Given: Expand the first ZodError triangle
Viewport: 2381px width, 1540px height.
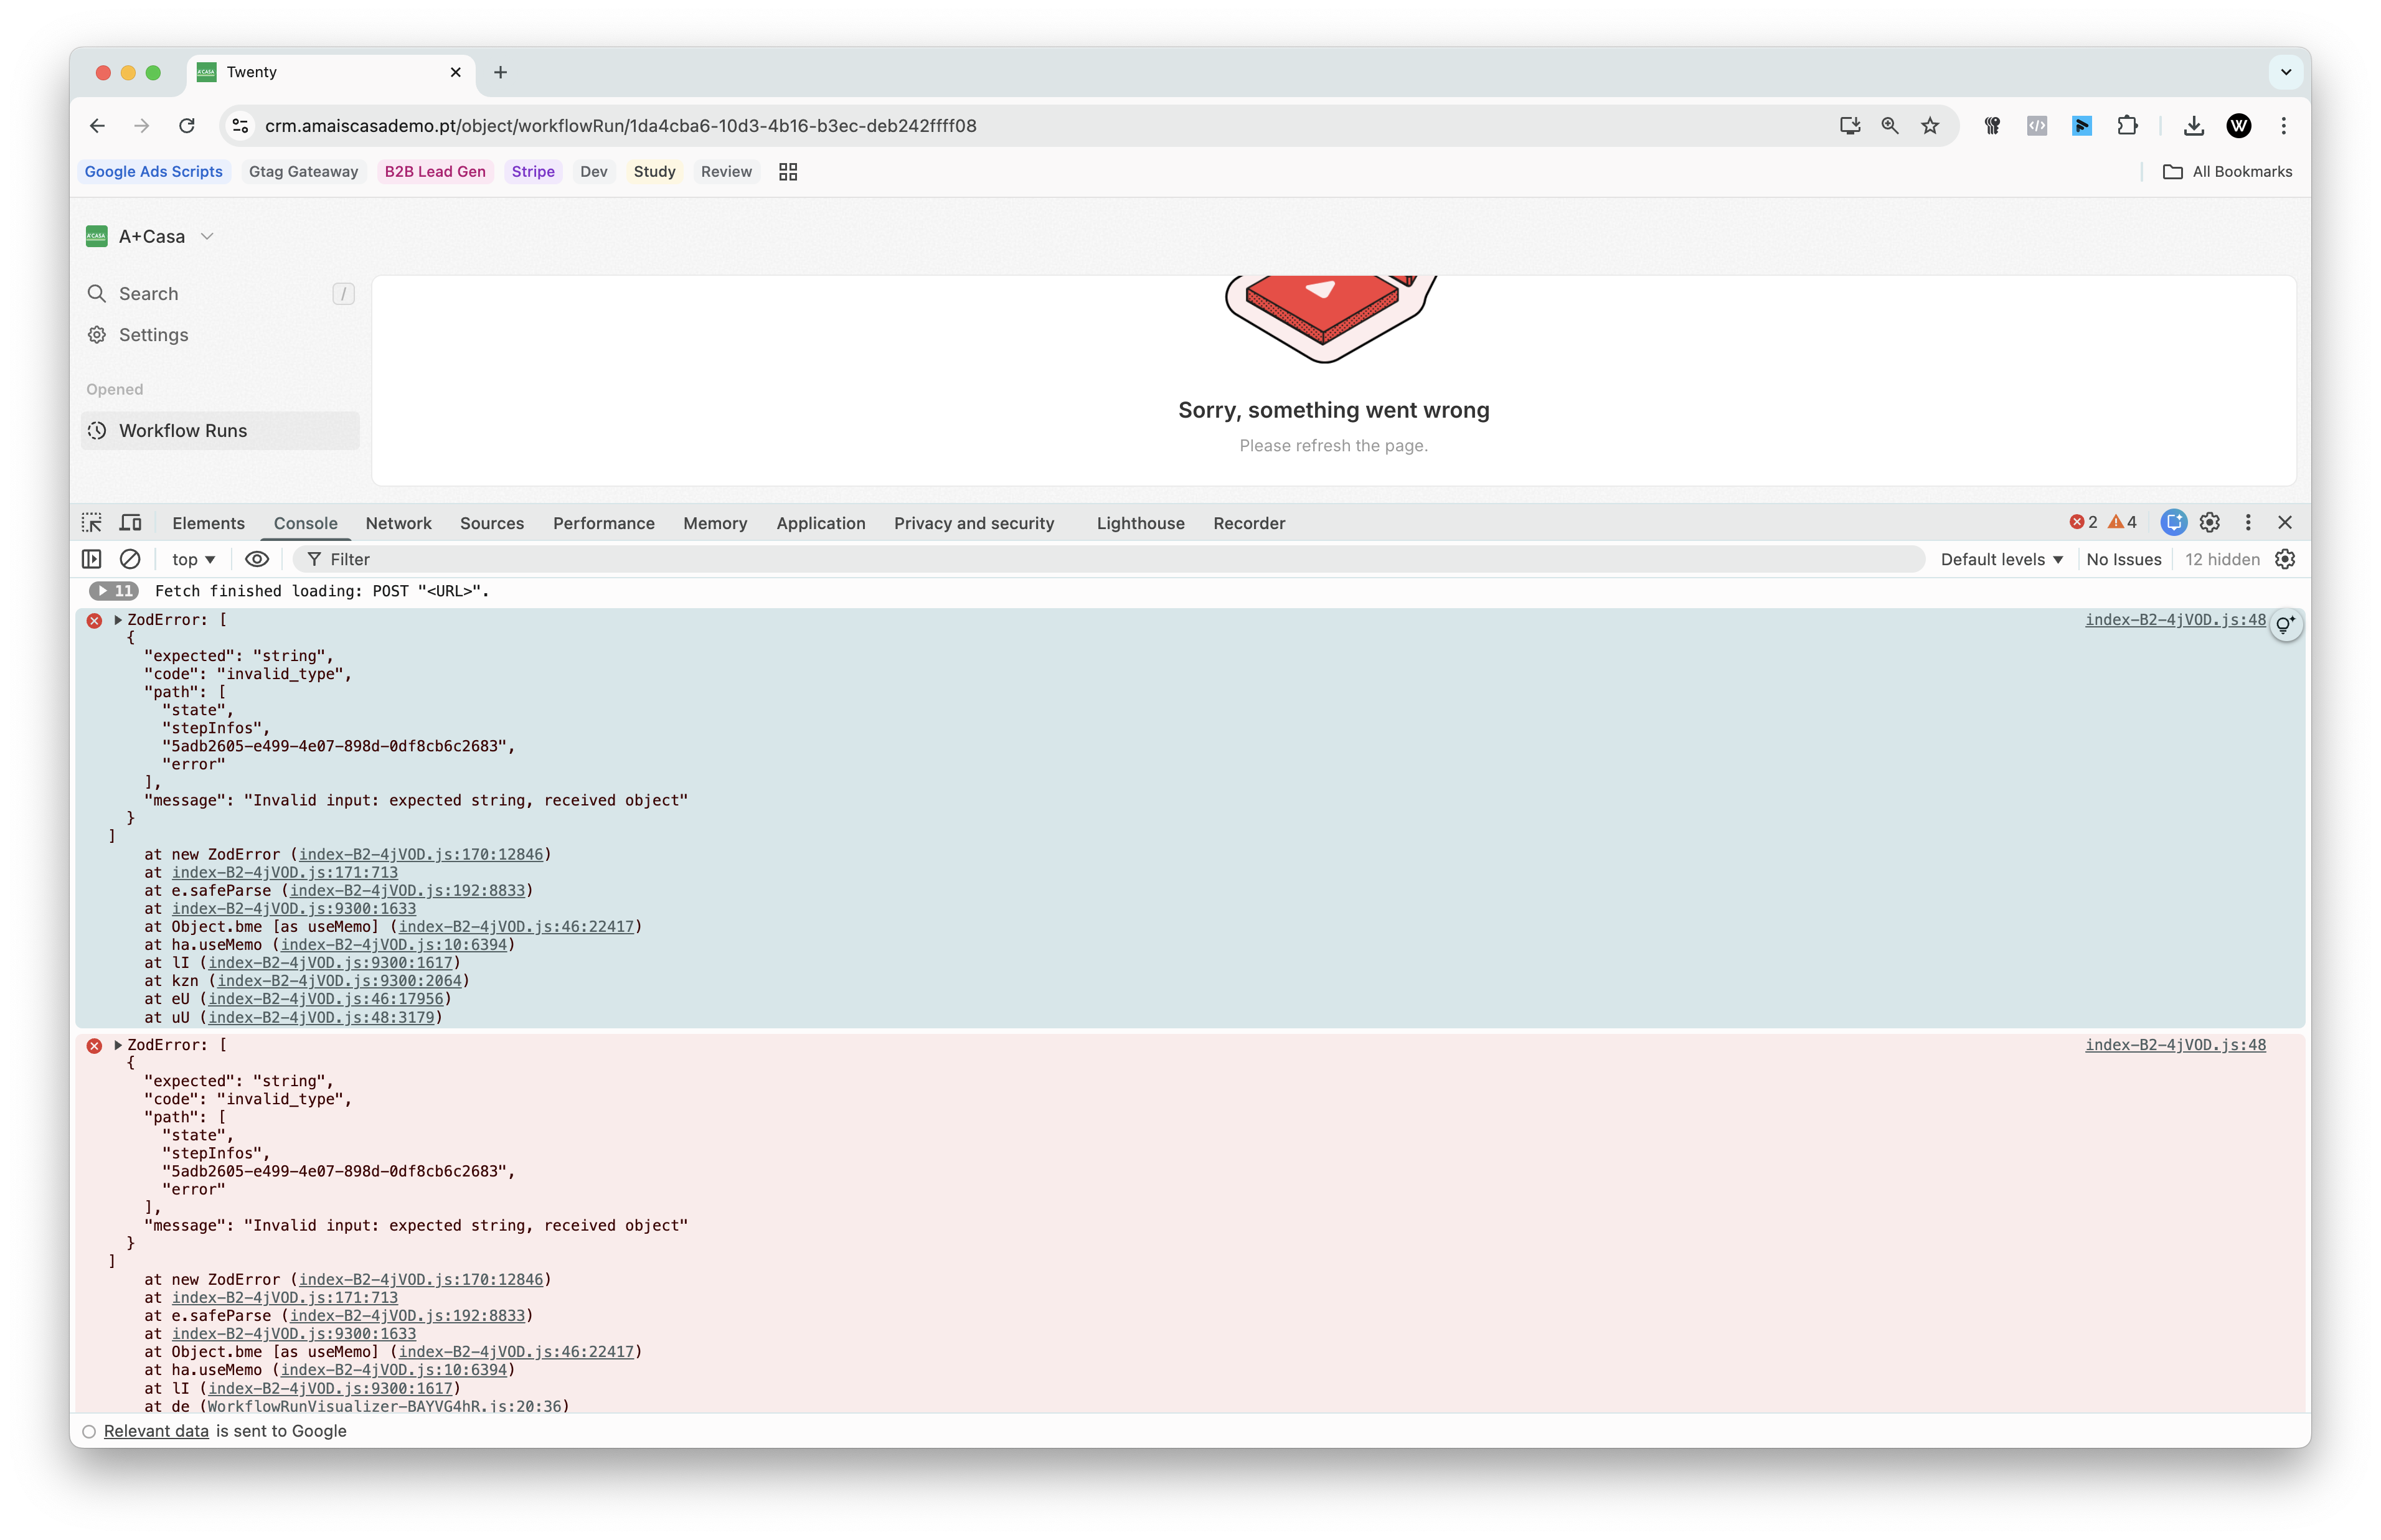Looking at the screenshot, I should click(x=118, y=620).
